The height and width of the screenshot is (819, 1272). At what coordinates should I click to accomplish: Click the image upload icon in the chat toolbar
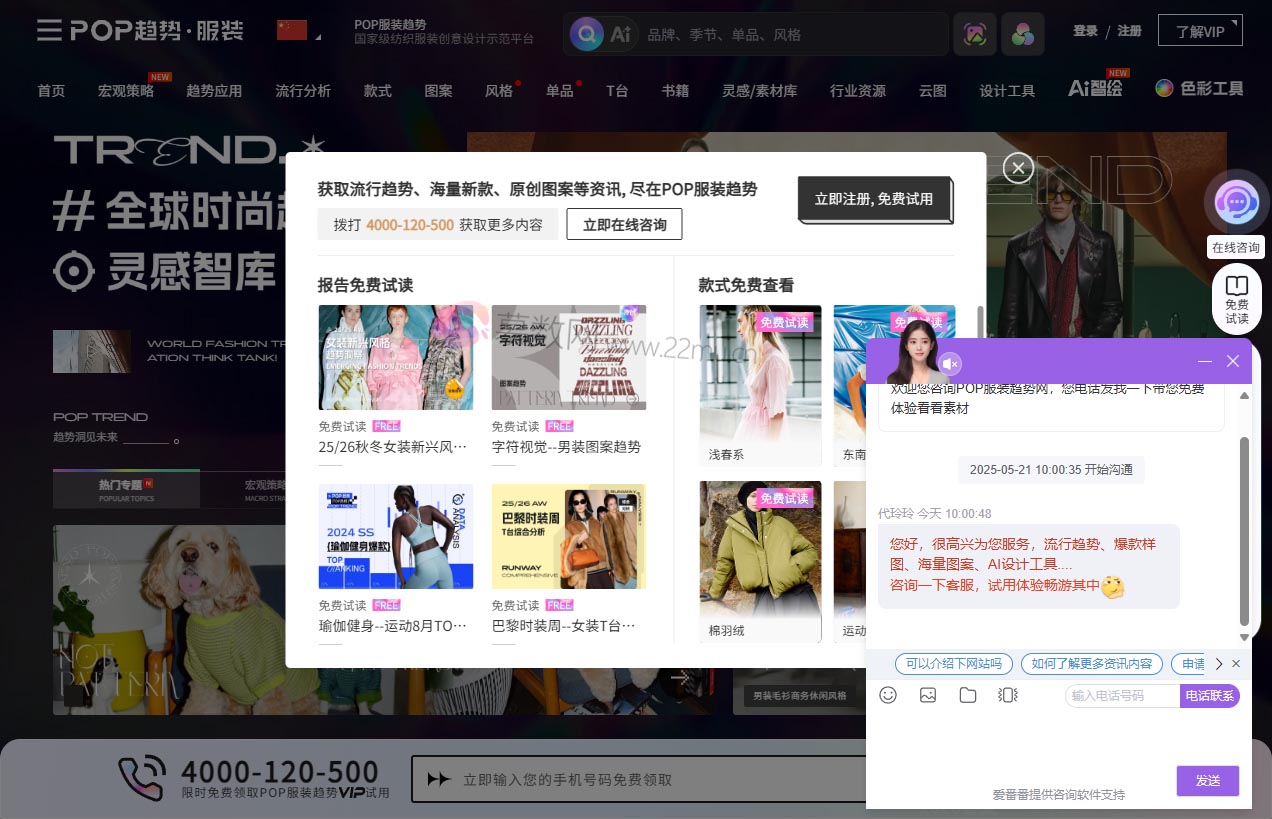click(x=927, y=694)
